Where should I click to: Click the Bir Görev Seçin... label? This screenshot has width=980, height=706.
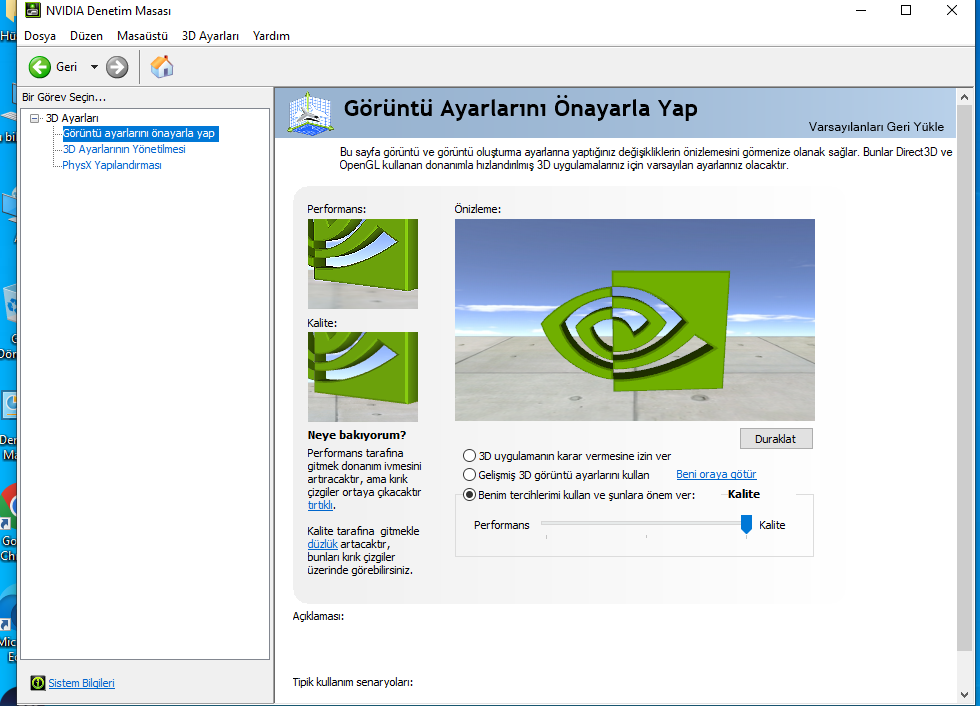coord(64,97)
